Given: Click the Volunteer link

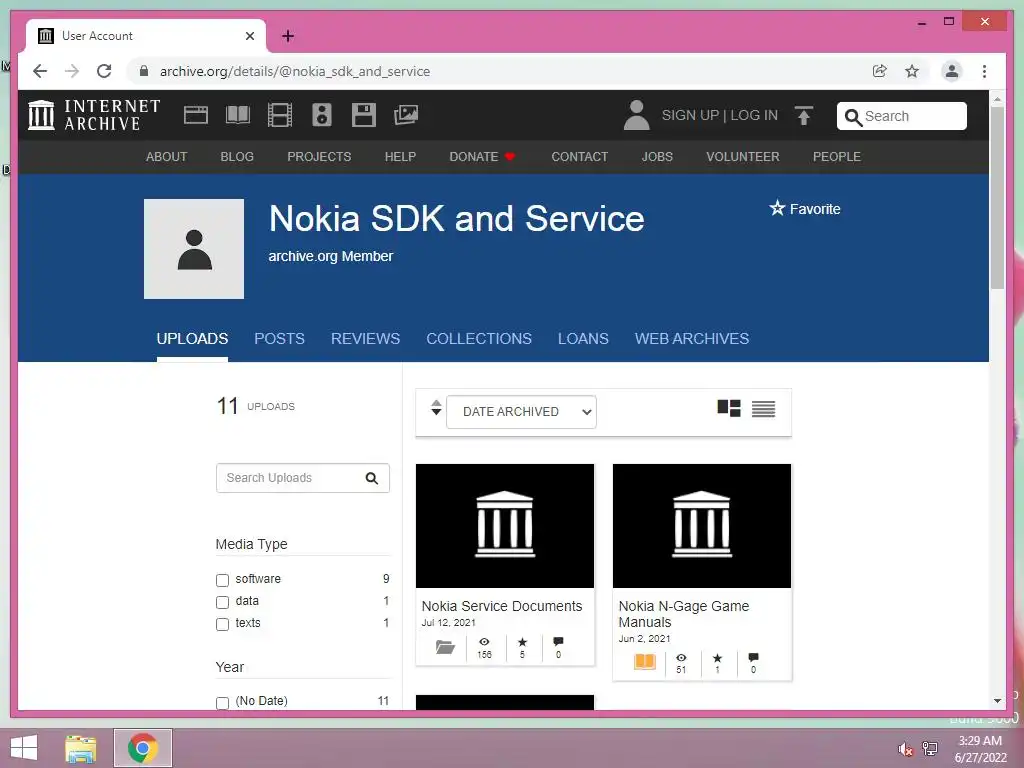Looking at the screenshot, I should pyautogui.click(x=743, y=157).
